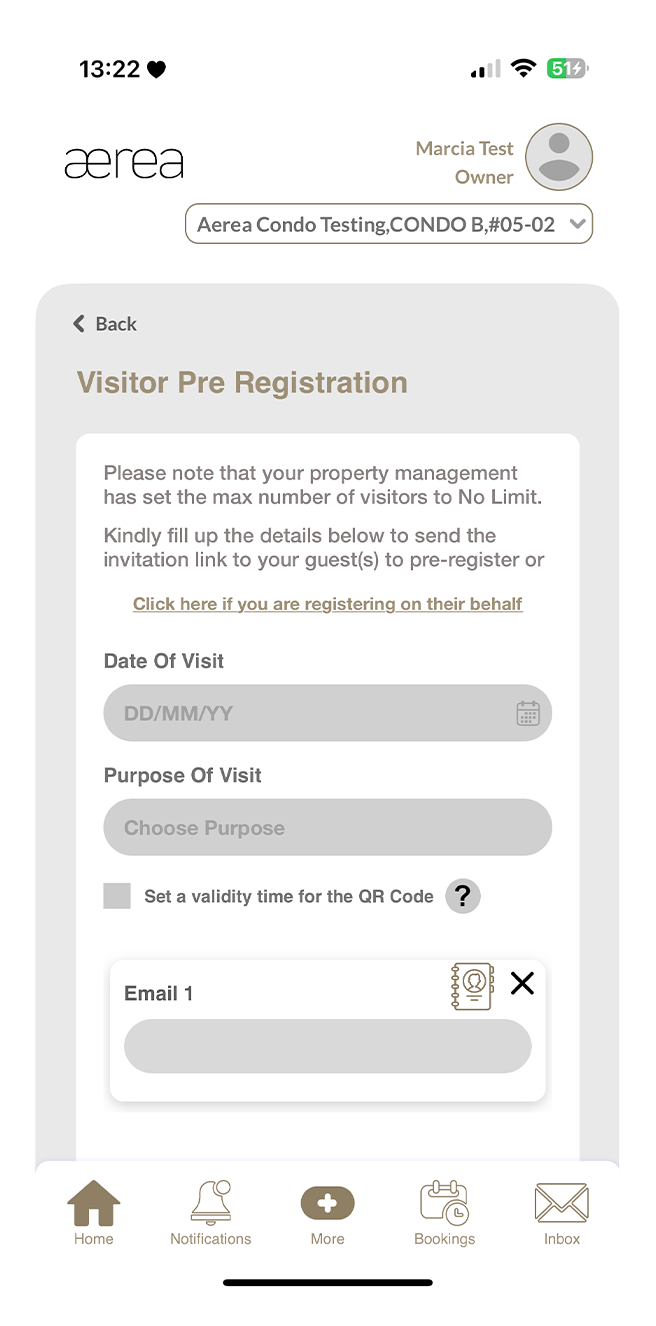Go back using the Back chevron
Image resolution: width=656 pixels, height=1326 pixels.
pos(103,323)
